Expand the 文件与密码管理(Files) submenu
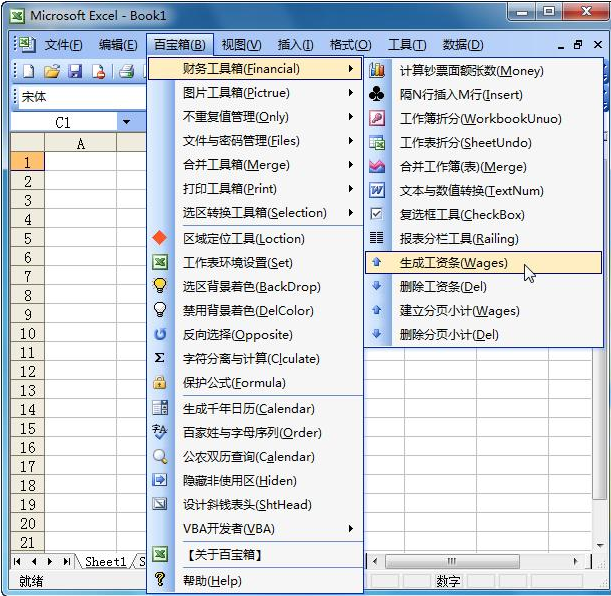 click(255, 141)
